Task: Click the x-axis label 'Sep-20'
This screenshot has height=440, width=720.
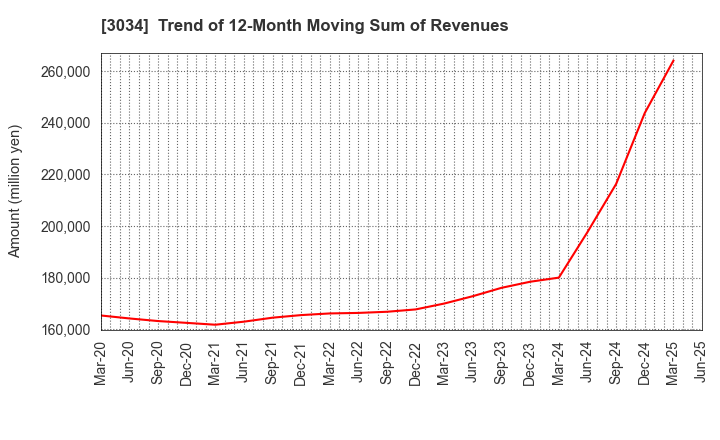Action: tap(157, 363)
